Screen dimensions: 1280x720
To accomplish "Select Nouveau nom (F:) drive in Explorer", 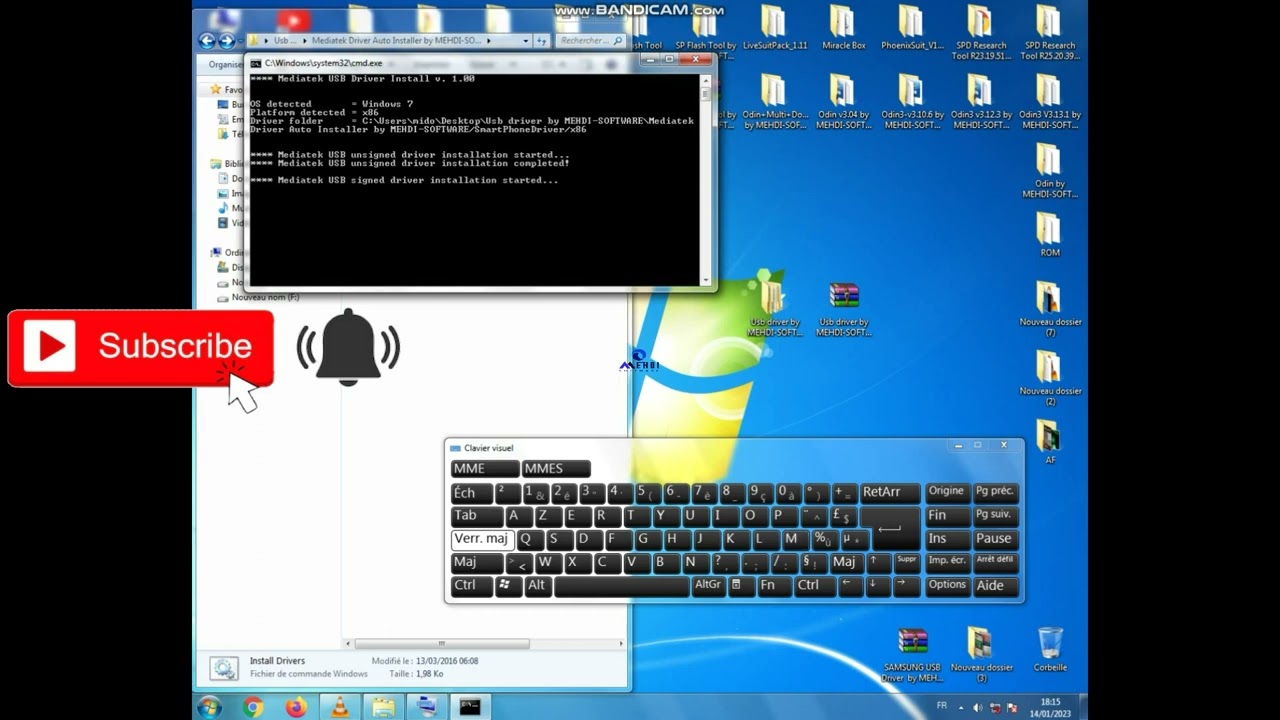I will click(x=259, y=297).
